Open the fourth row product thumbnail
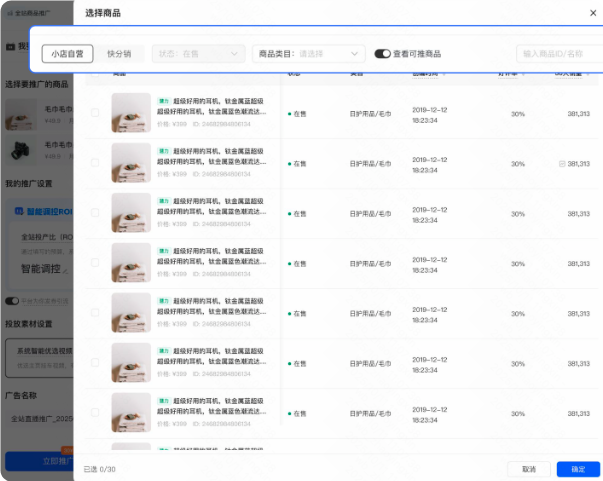This screenshot has width=603, height=481. pos(131,263)
